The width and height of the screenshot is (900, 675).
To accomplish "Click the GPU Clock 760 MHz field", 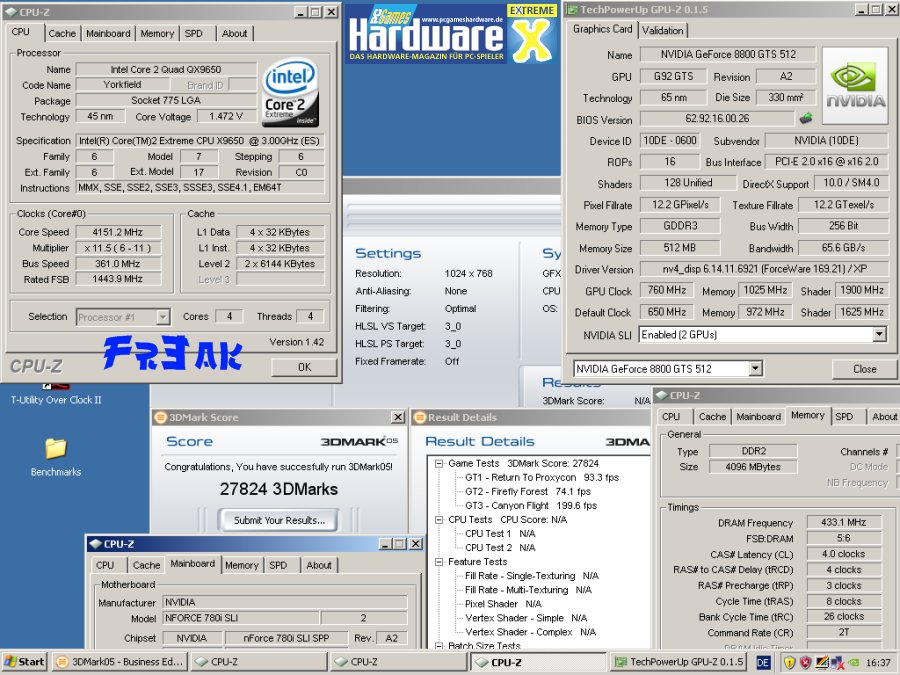I will (666, 290).
